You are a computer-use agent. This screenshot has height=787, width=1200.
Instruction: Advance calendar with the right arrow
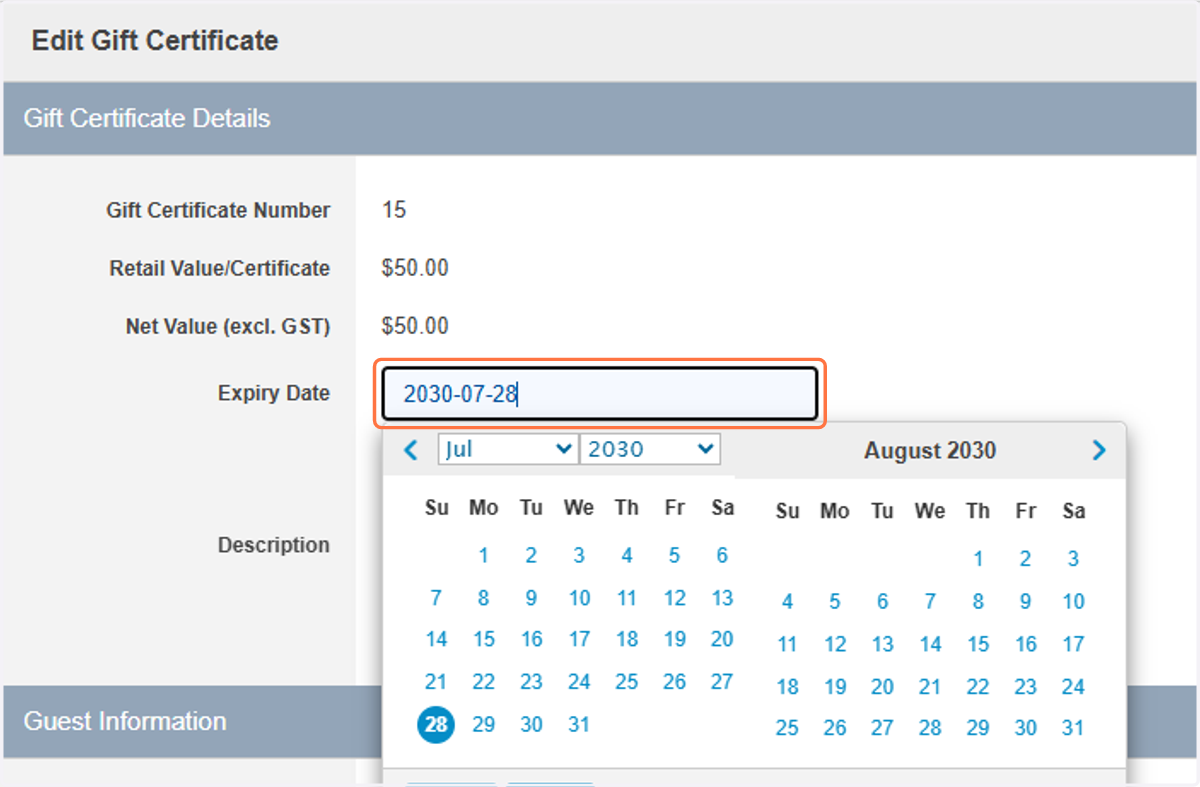(1099, 450)
